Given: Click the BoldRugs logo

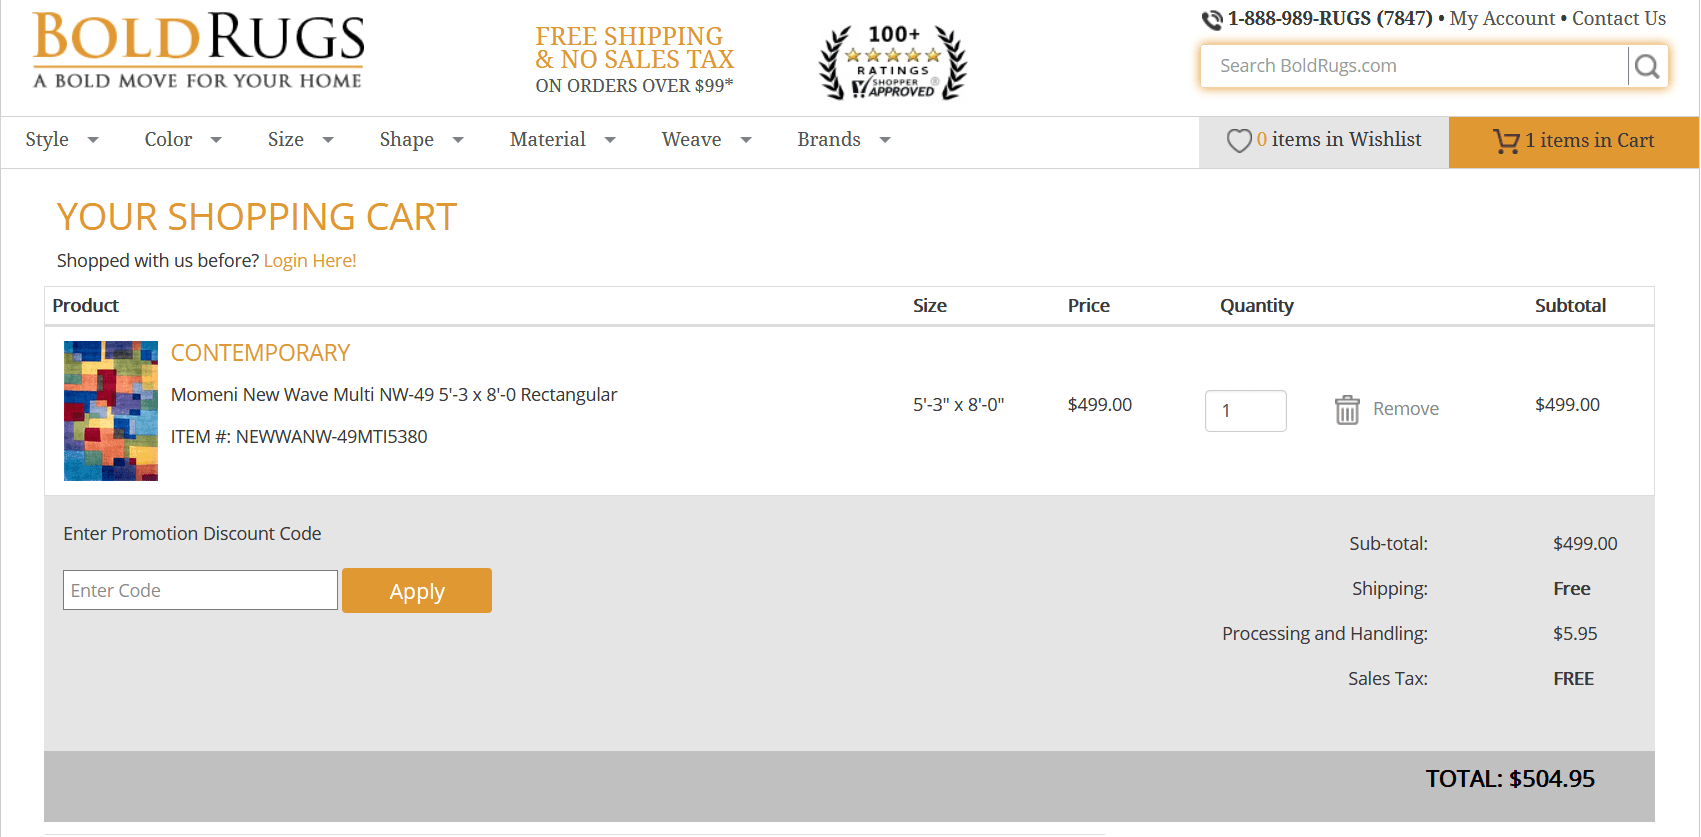Looking at the screenshot, I should click(199, 51).
